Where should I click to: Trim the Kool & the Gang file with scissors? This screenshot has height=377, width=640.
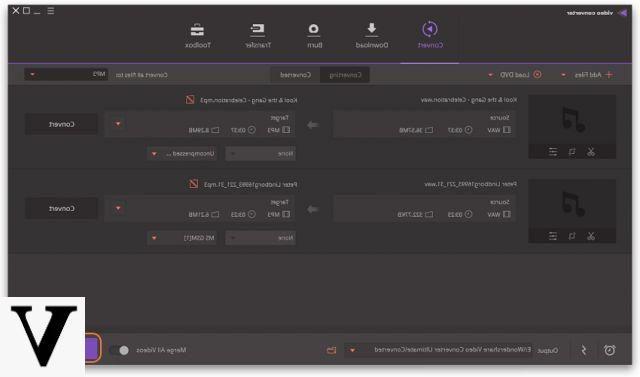(x=591, y=152)
